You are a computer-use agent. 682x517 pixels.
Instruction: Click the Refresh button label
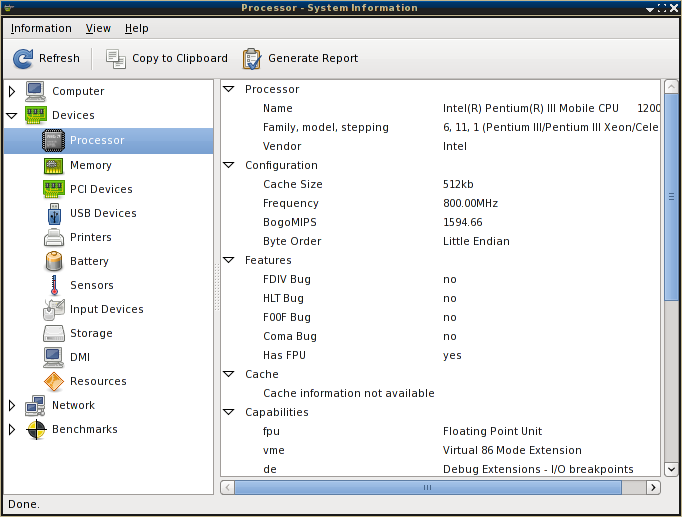[59, 58]
